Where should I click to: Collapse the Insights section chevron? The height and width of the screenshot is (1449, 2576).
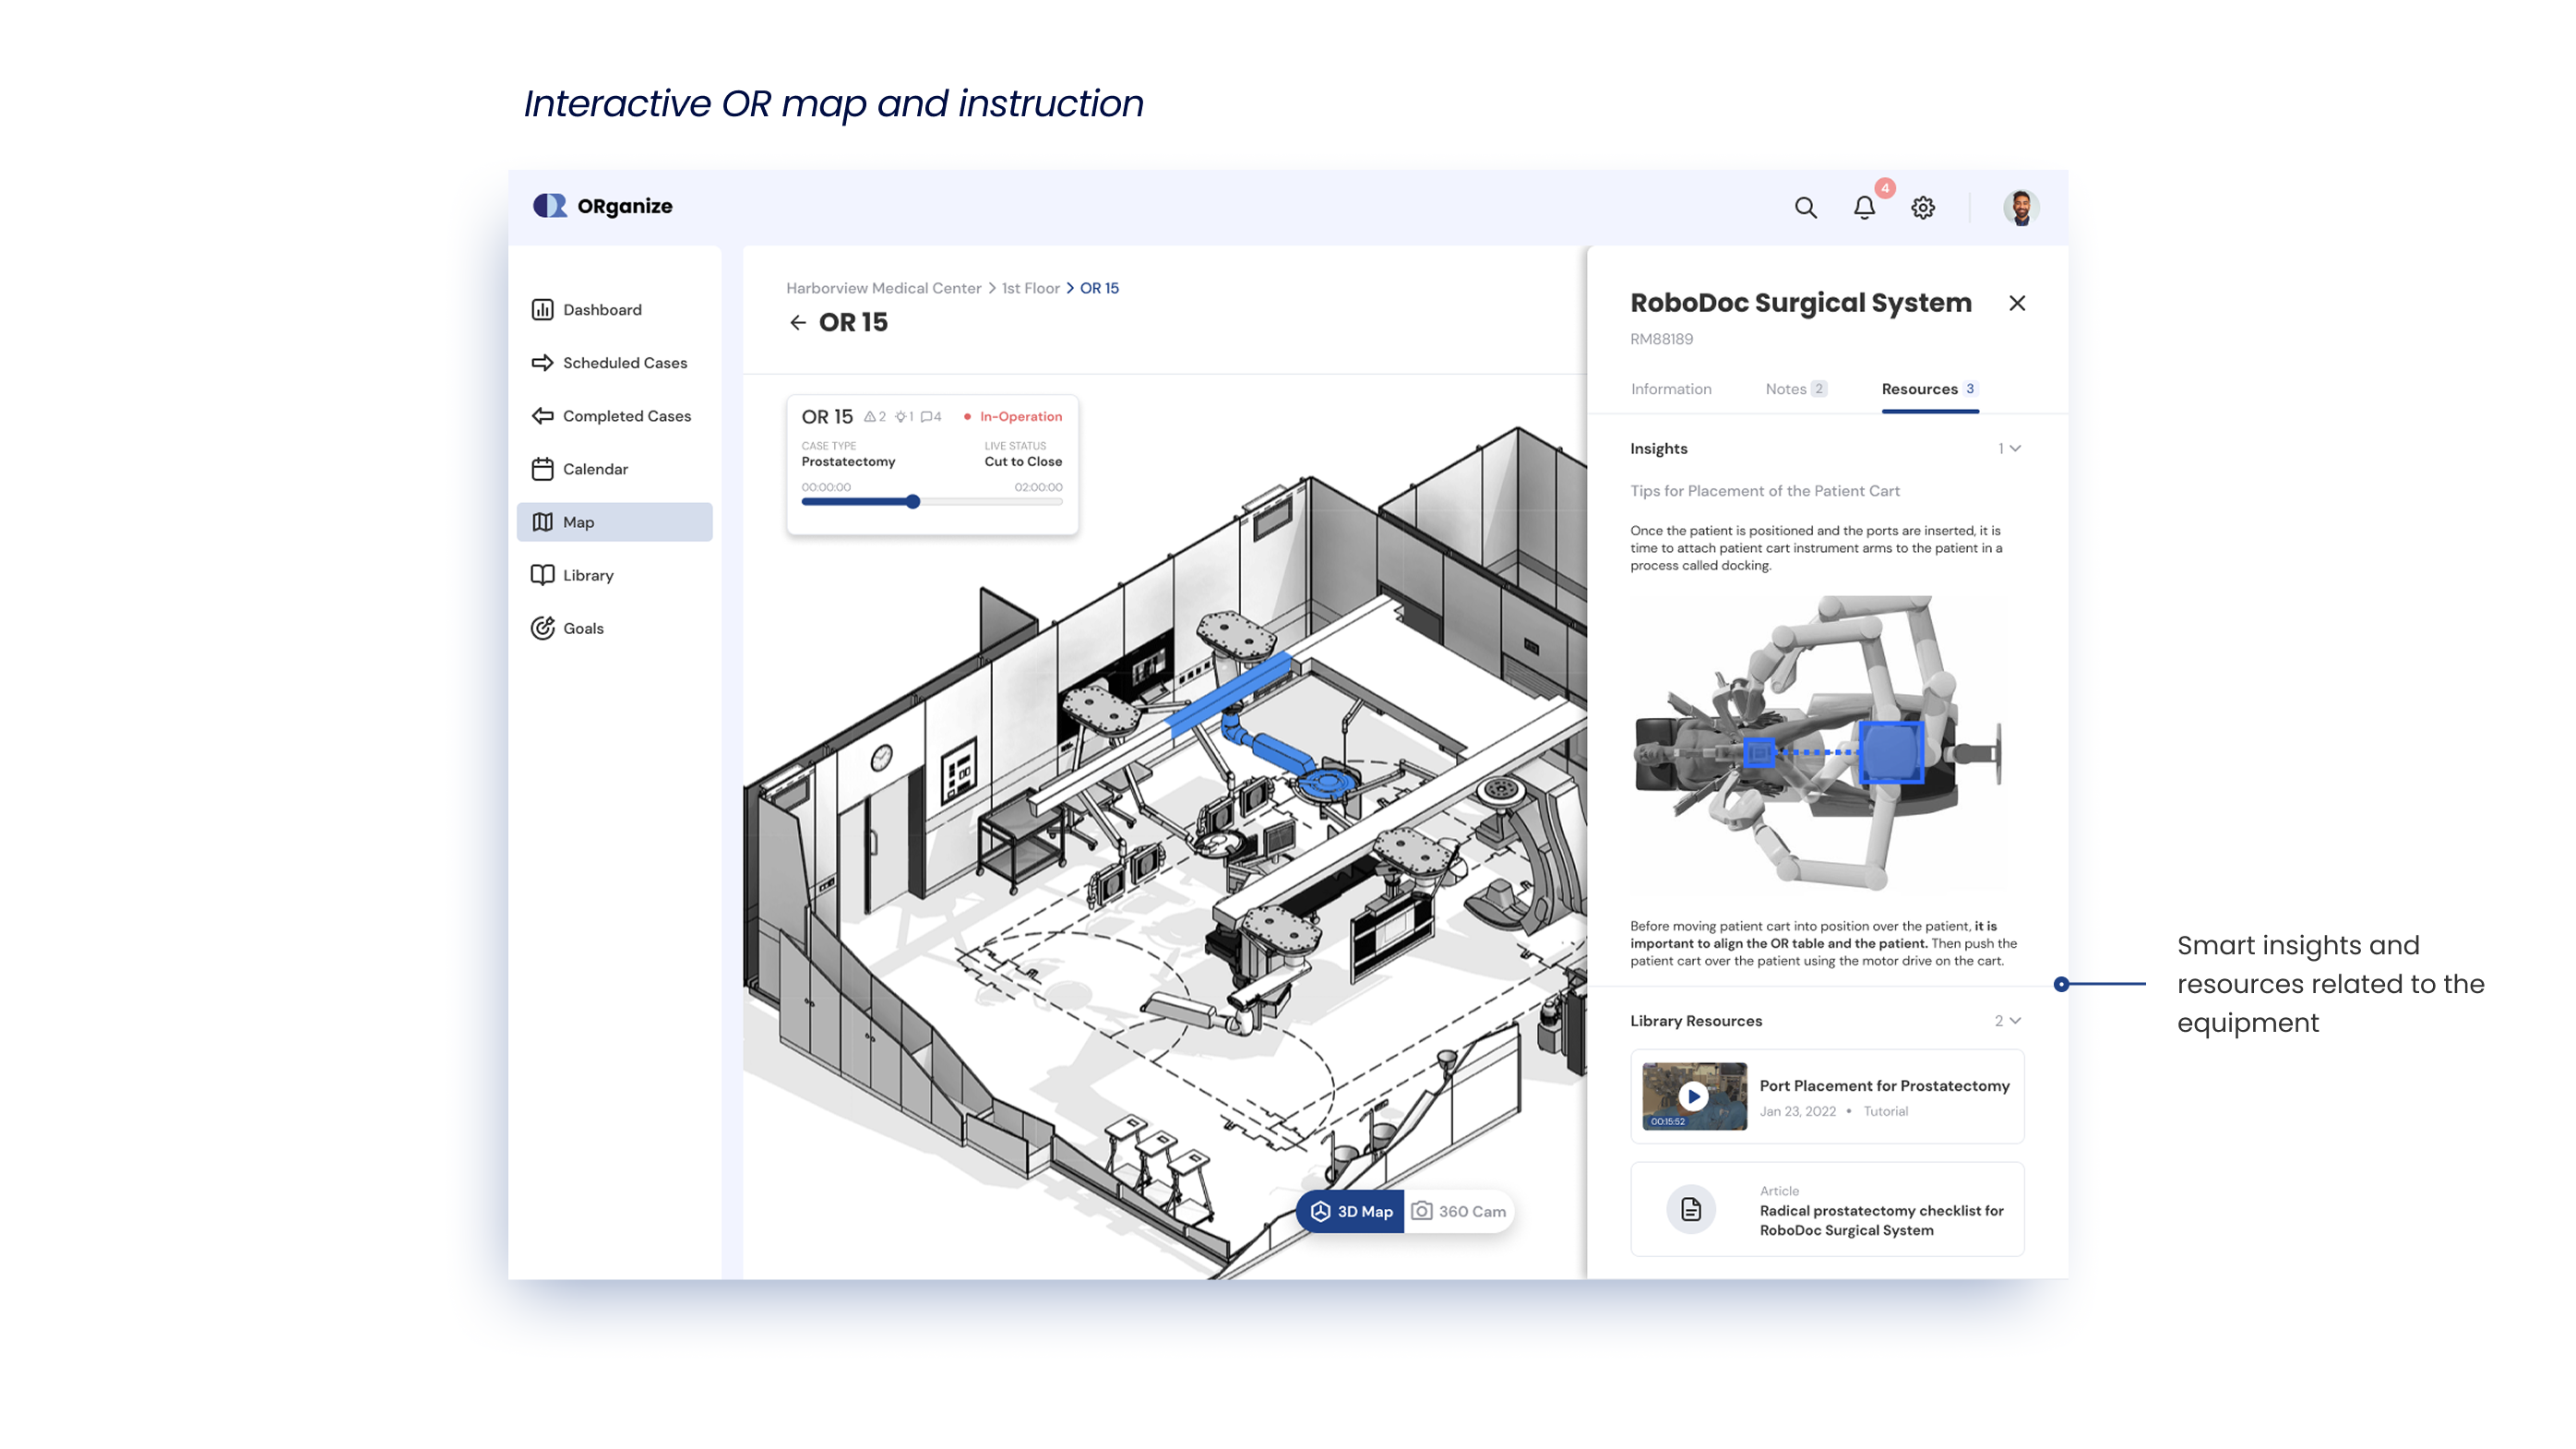(2015, 448)
